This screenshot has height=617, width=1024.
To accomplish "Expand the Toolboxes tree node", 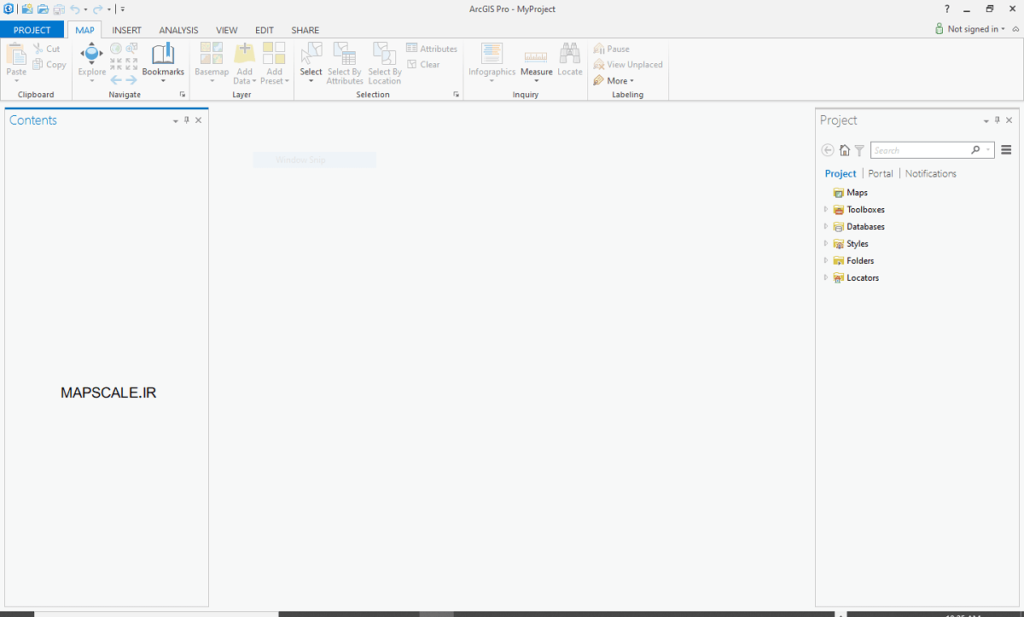I will click(826, 210).
